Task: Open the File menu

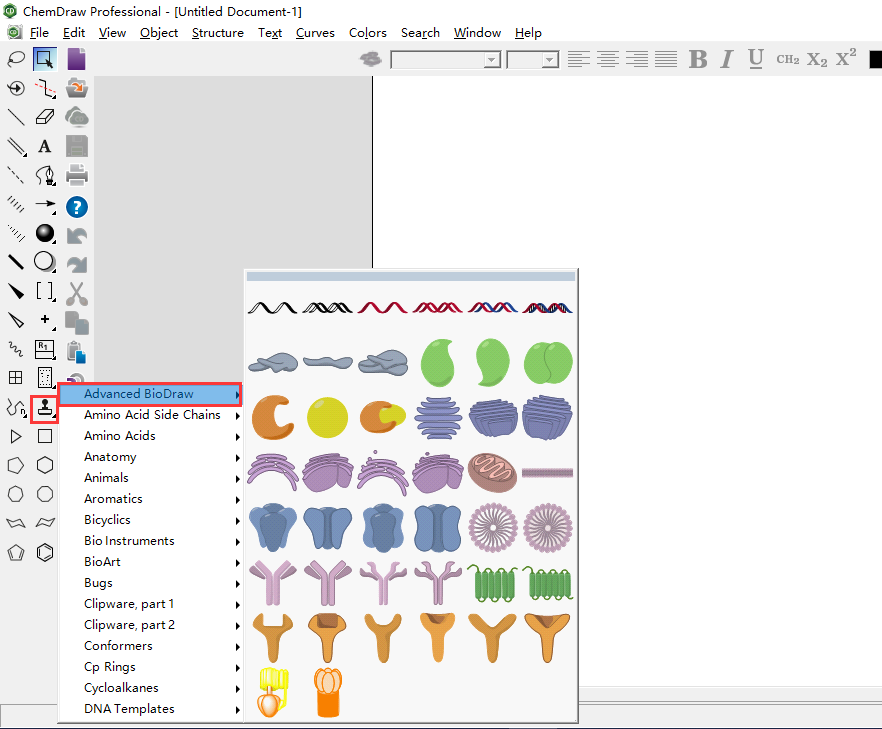Action: [x=39, y=33]
